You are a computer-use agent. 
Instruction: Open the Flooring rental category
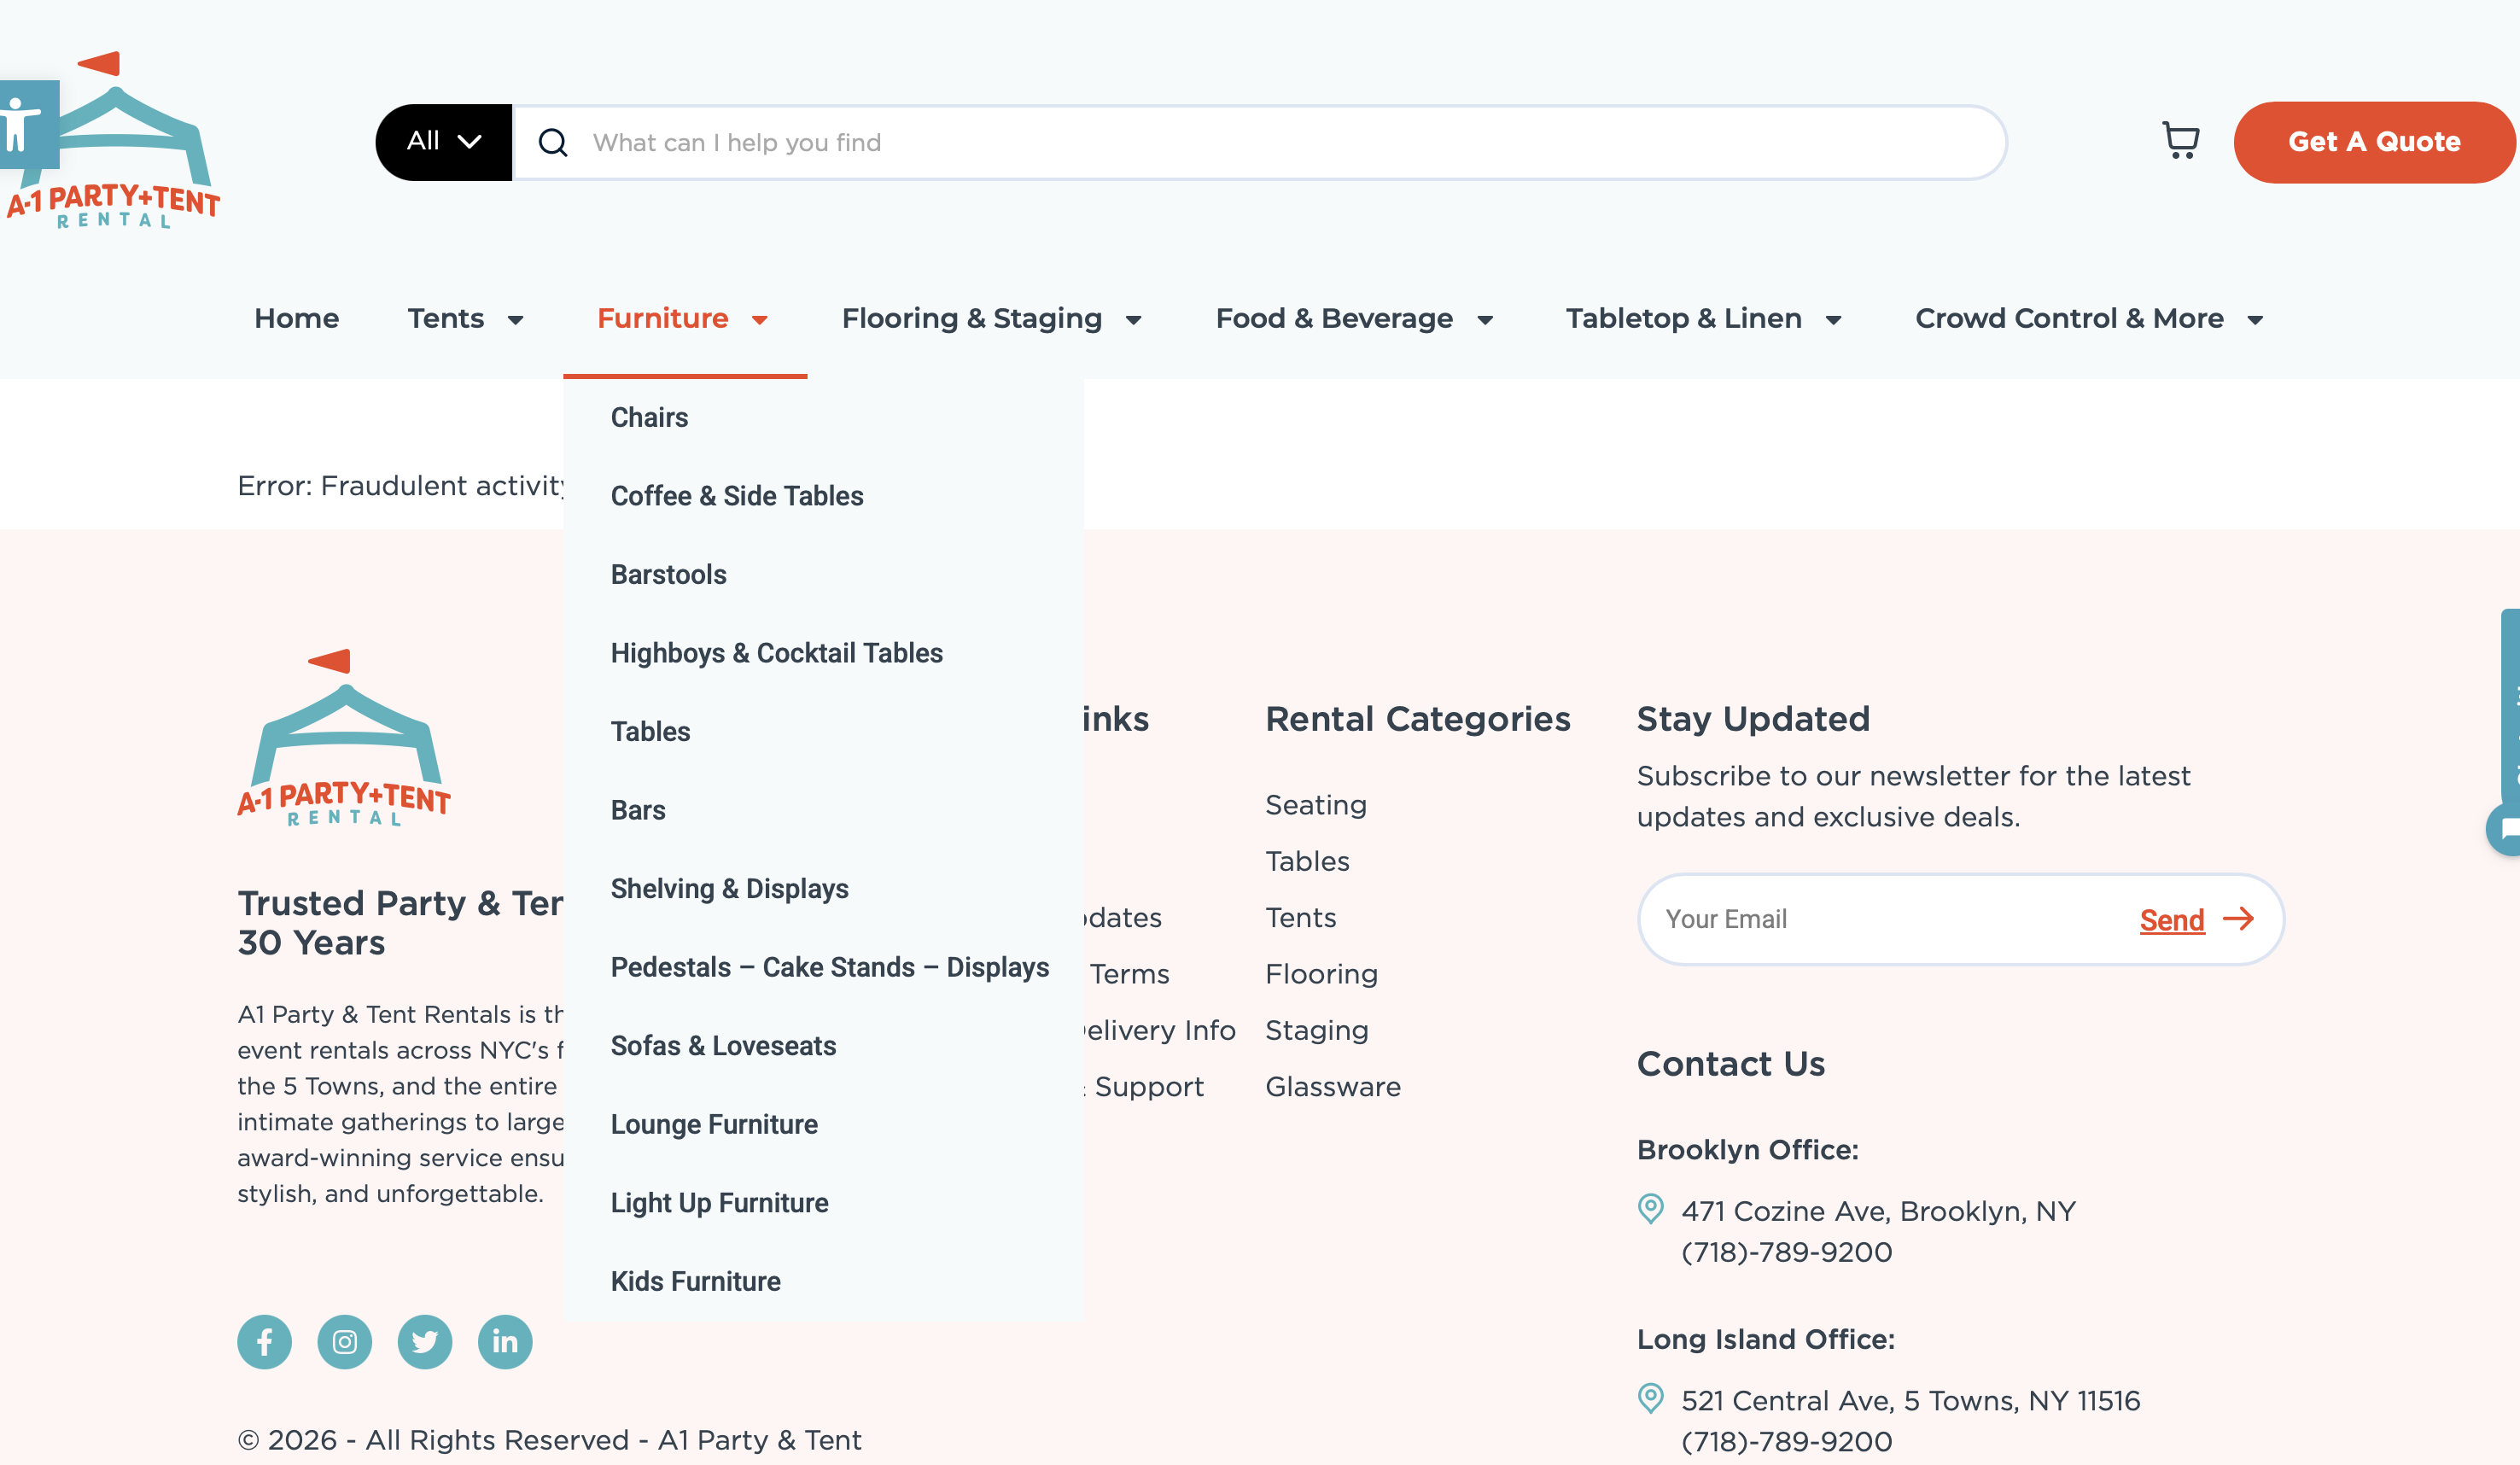[x=1322, y=974]
